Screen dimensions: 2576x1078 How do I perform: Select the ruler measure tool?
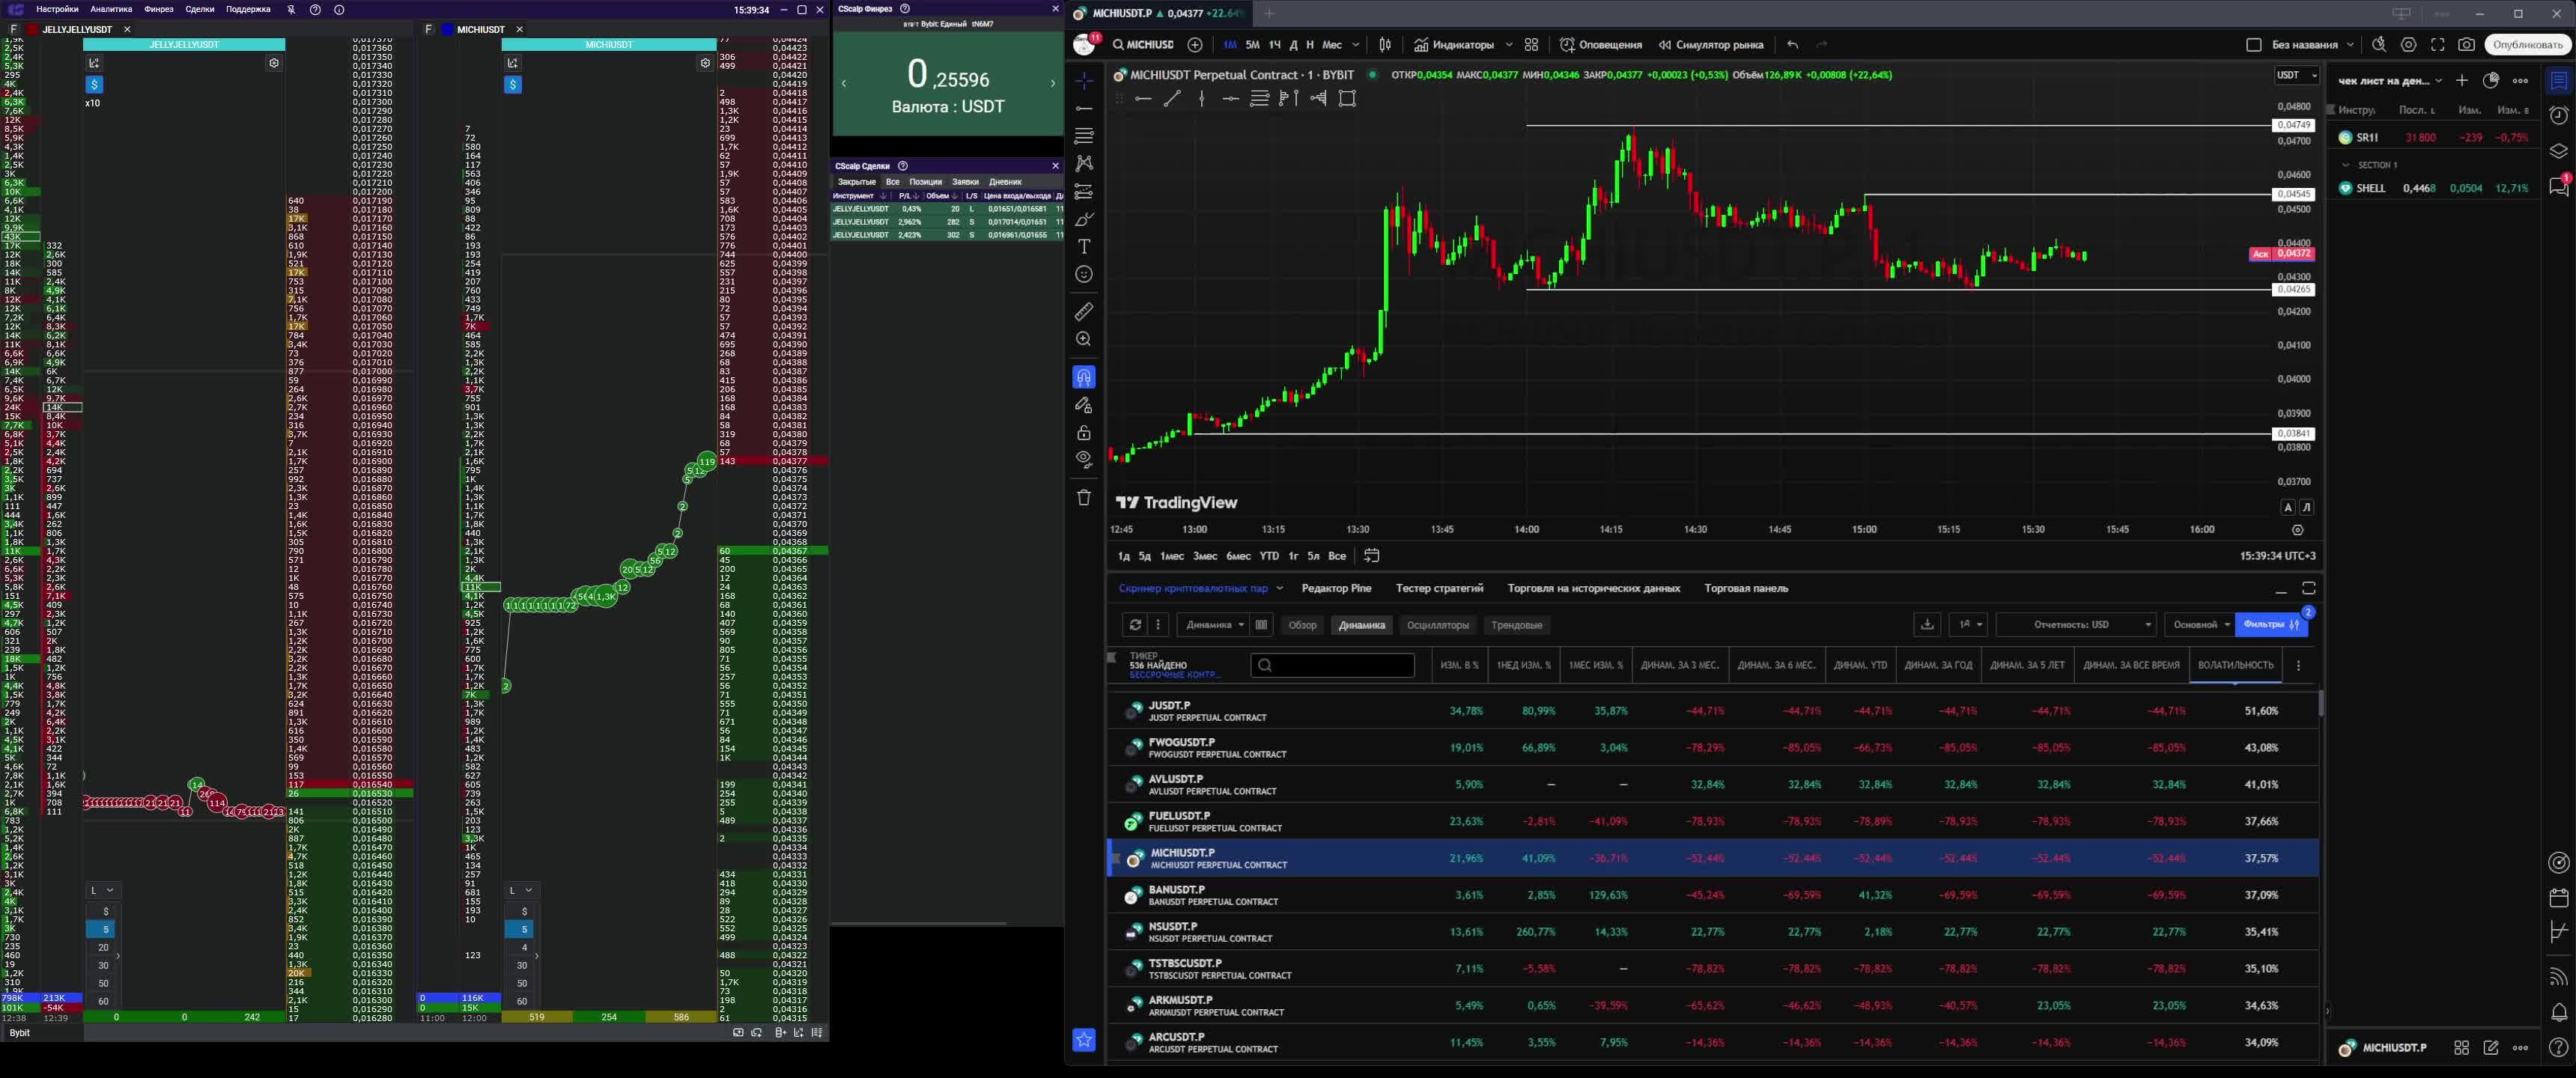[x=1084, y=312]
